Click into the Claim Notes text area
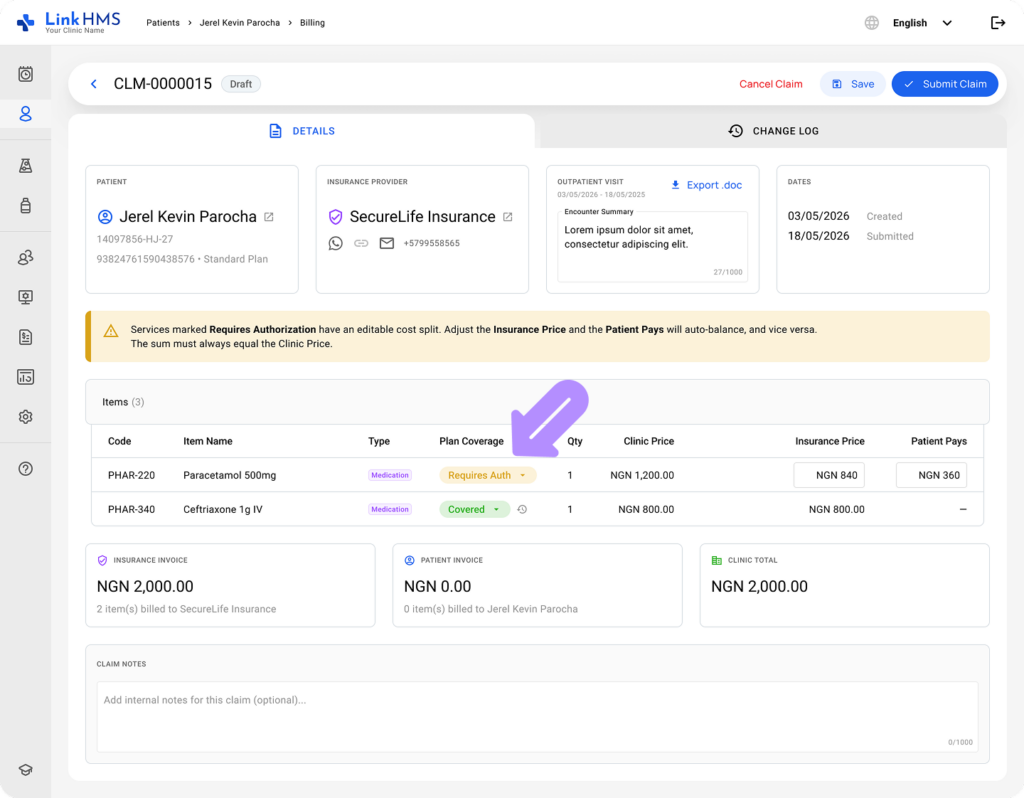Screen dimensions: 1024x798 coord(537,716)
